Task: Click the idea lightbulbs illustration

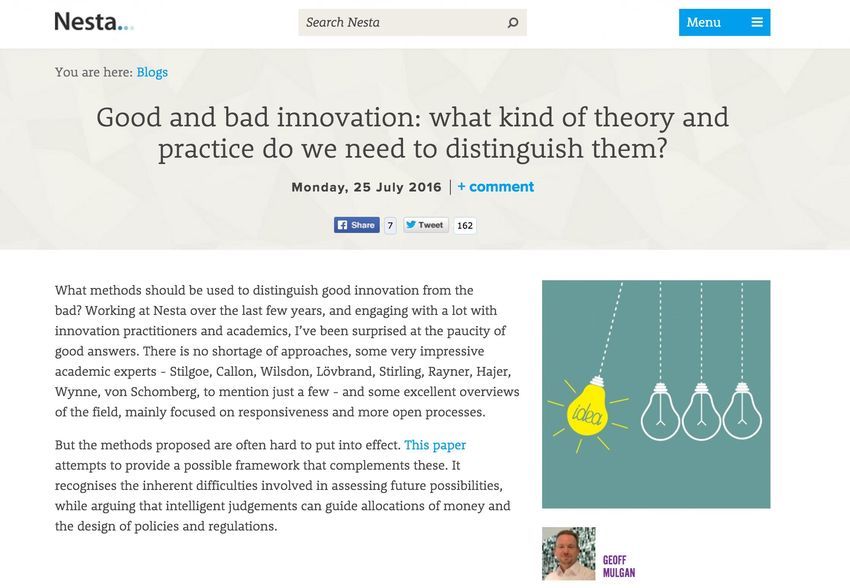Action: tap(656, 394)
